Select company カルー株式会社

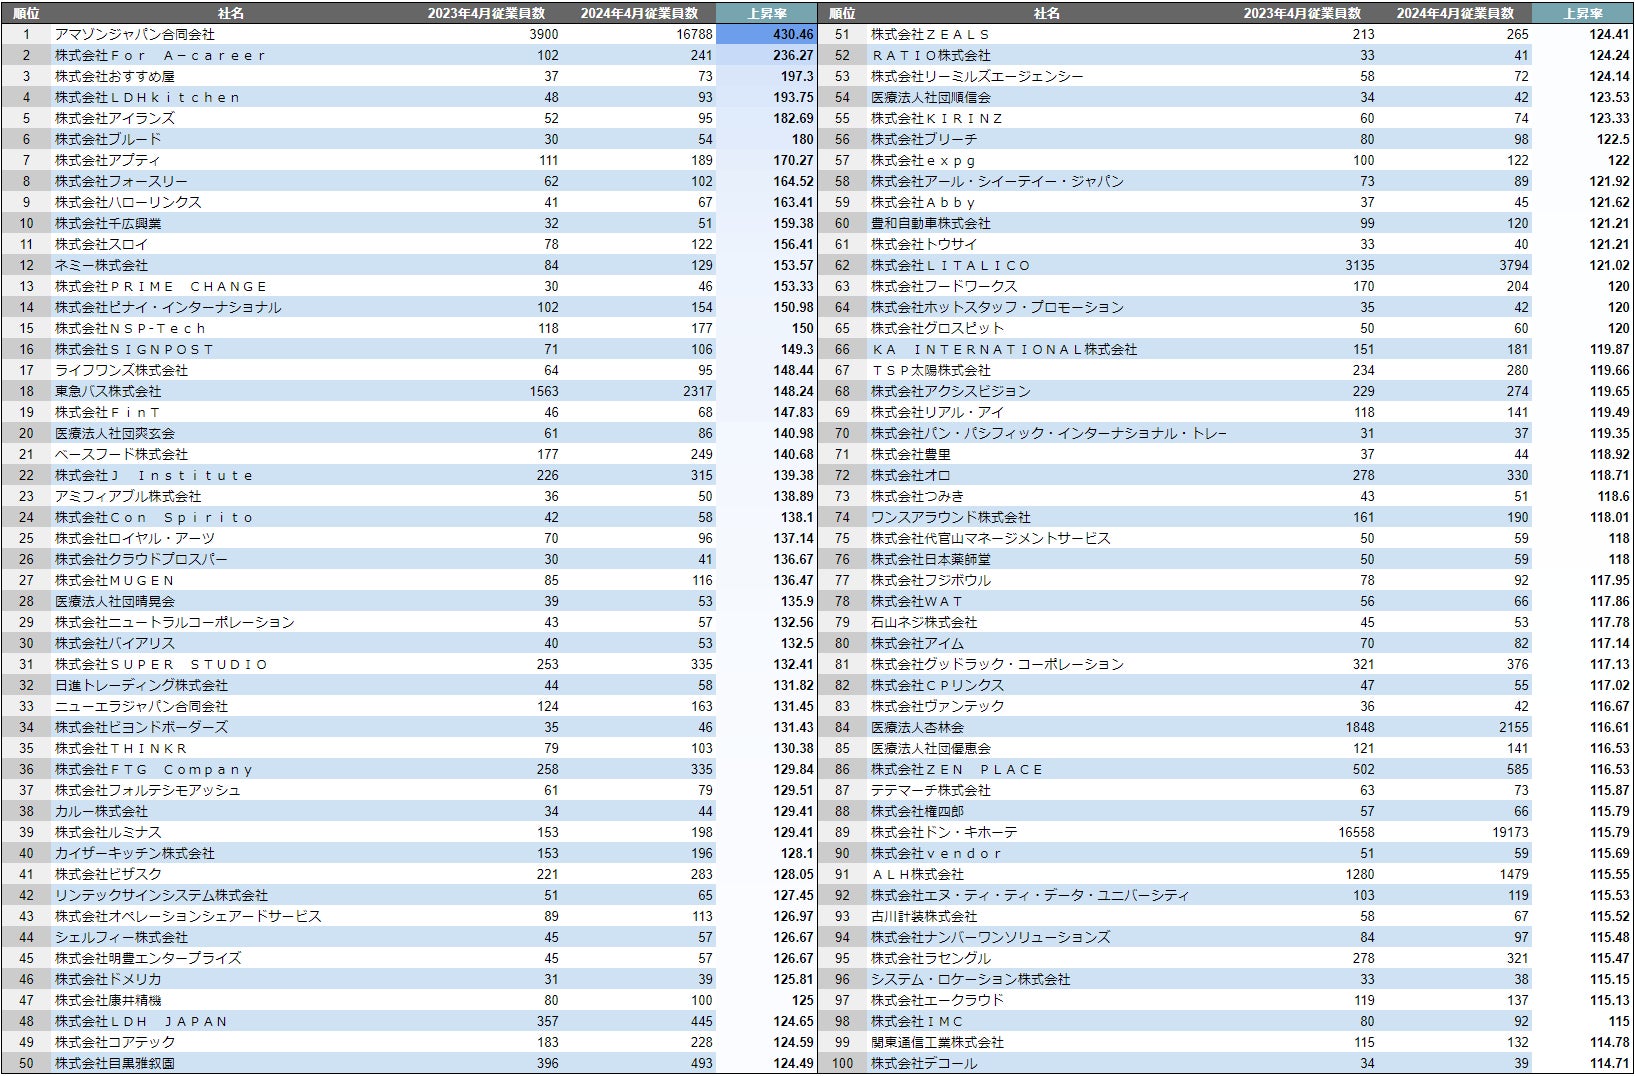[101, 811]
